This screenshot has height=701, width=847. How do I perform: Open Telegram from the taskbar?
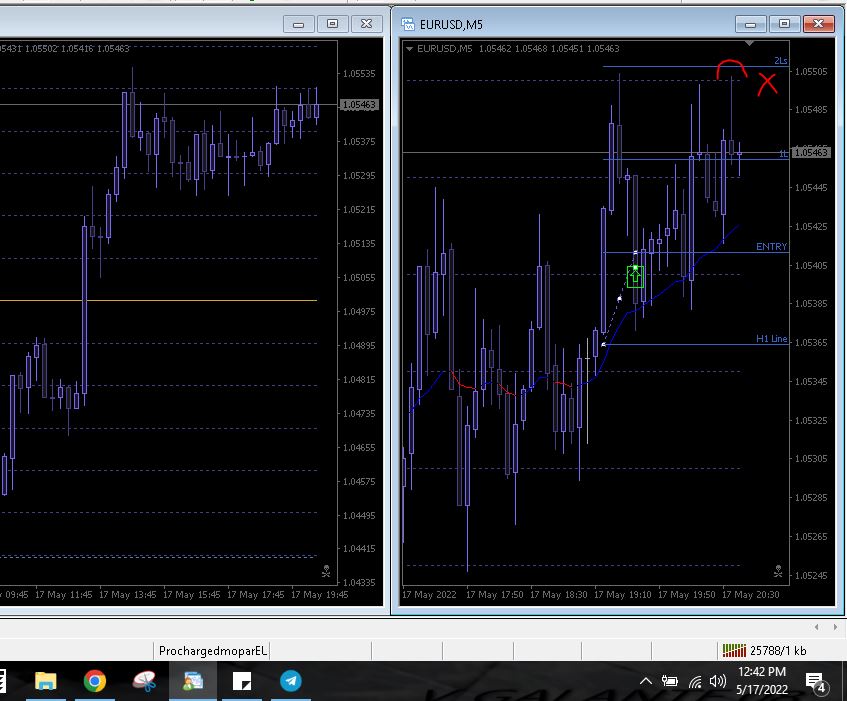[291, 681]
